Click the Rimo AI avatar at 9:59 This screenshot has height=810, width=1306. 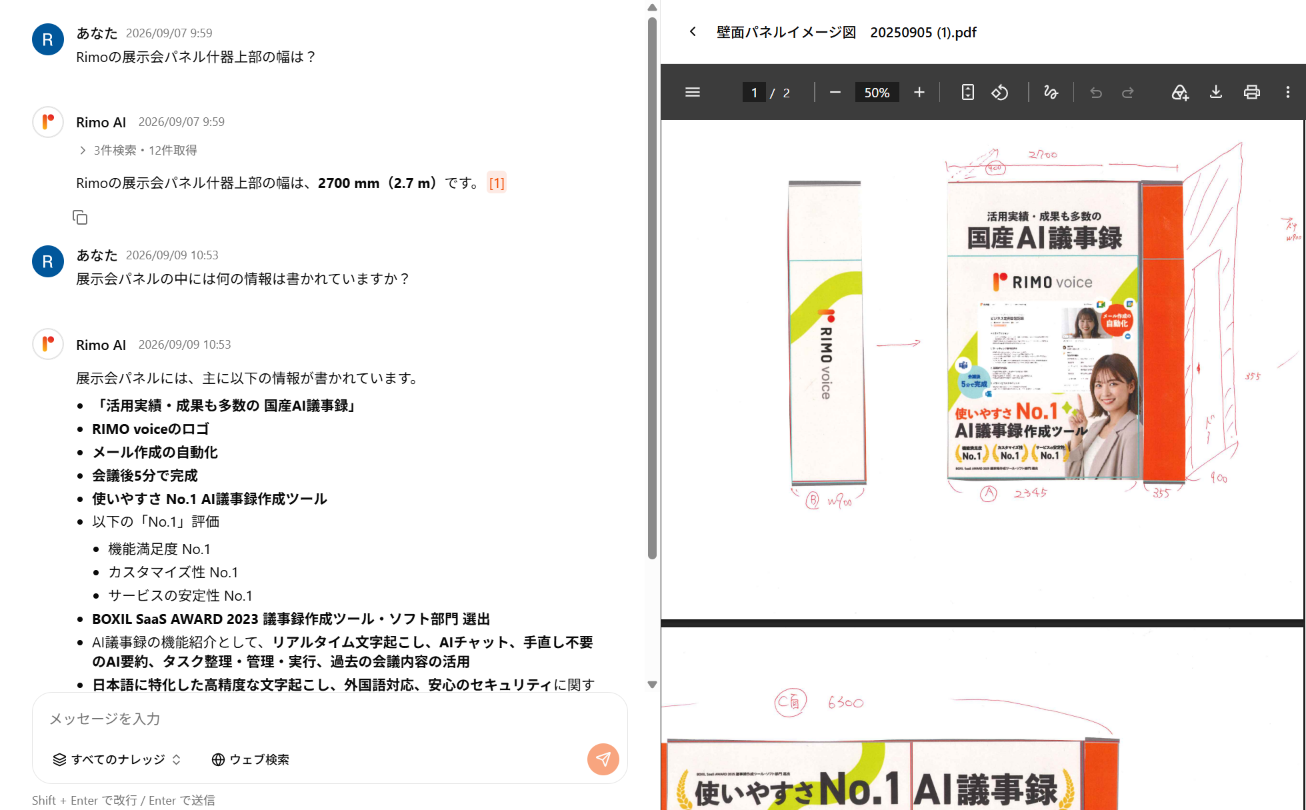coord(48,123)
